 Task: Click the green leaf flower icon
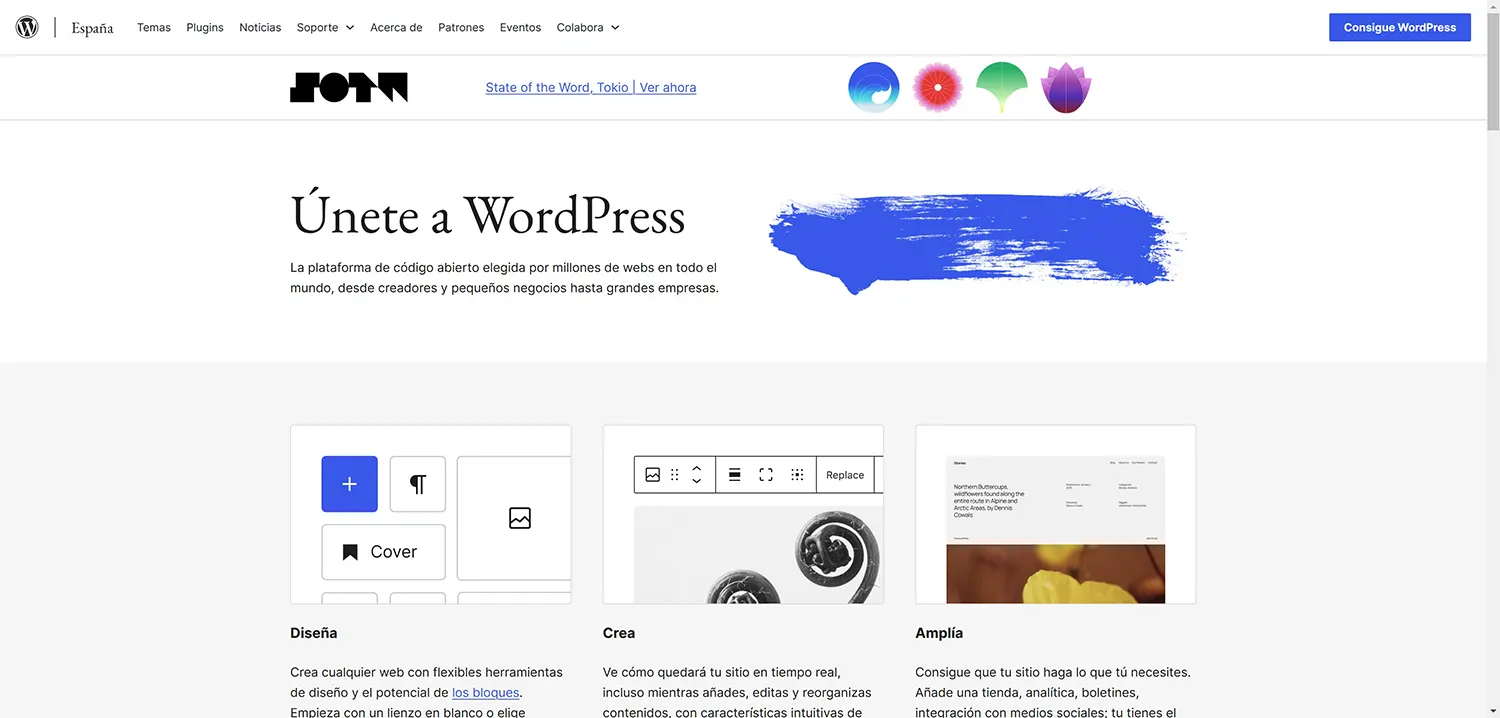(1001, 87)
